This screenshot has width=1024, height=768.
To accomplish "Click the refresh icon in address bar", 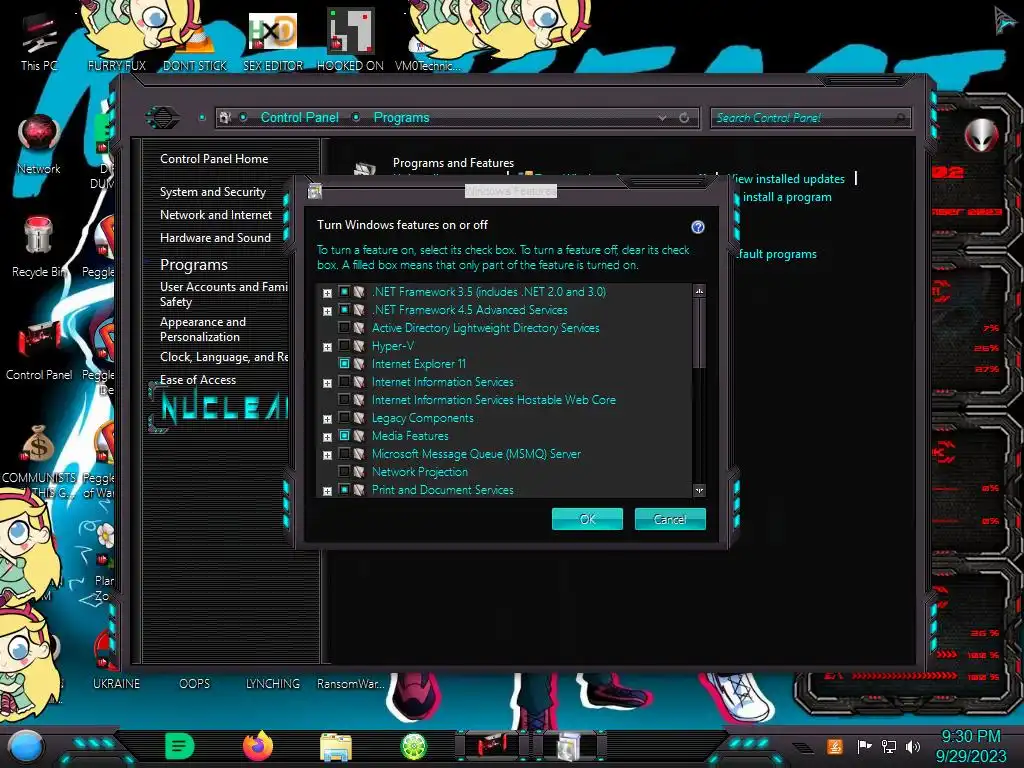I will point(684,118).
